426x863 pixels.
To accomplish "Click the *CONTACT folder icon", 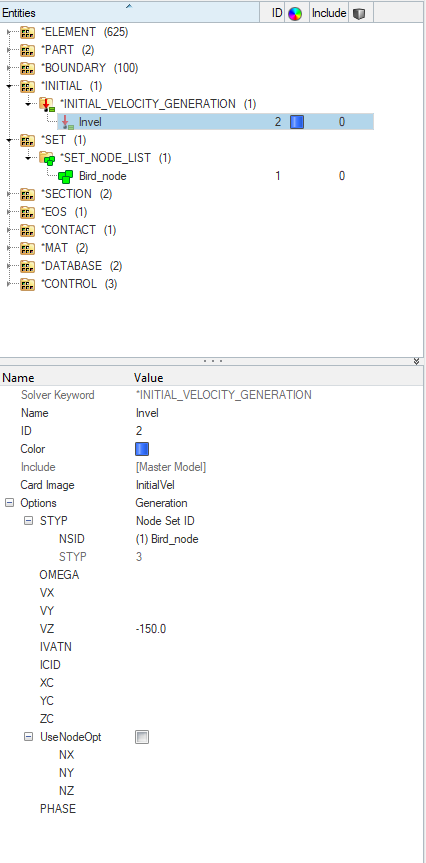I will pyautogui.click(x=28, y=230).
